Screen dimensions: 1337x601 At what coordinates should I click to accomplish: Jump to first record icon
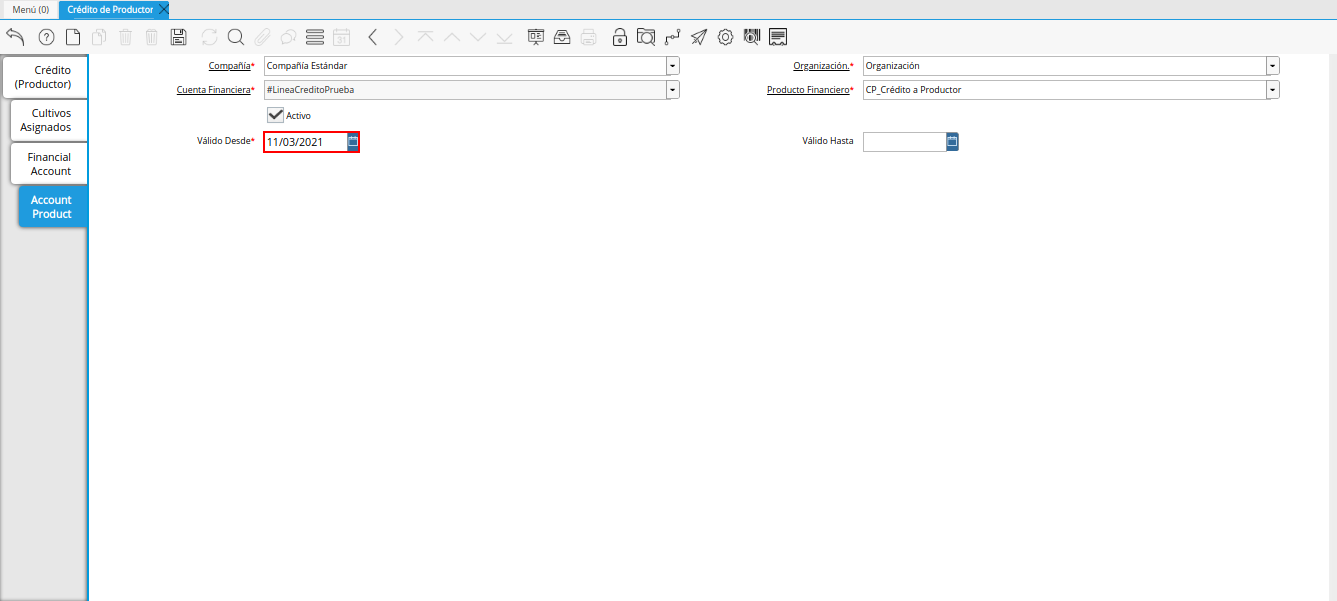425,37
